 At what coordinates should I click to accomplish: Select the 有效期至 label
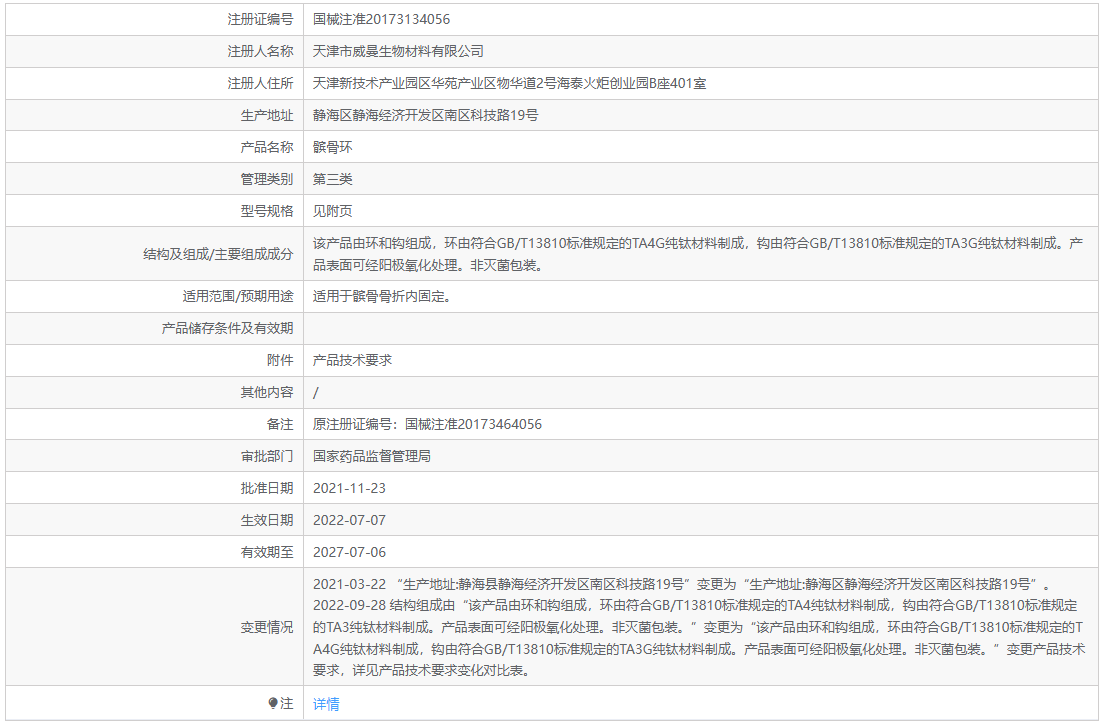tap(266, 552)
